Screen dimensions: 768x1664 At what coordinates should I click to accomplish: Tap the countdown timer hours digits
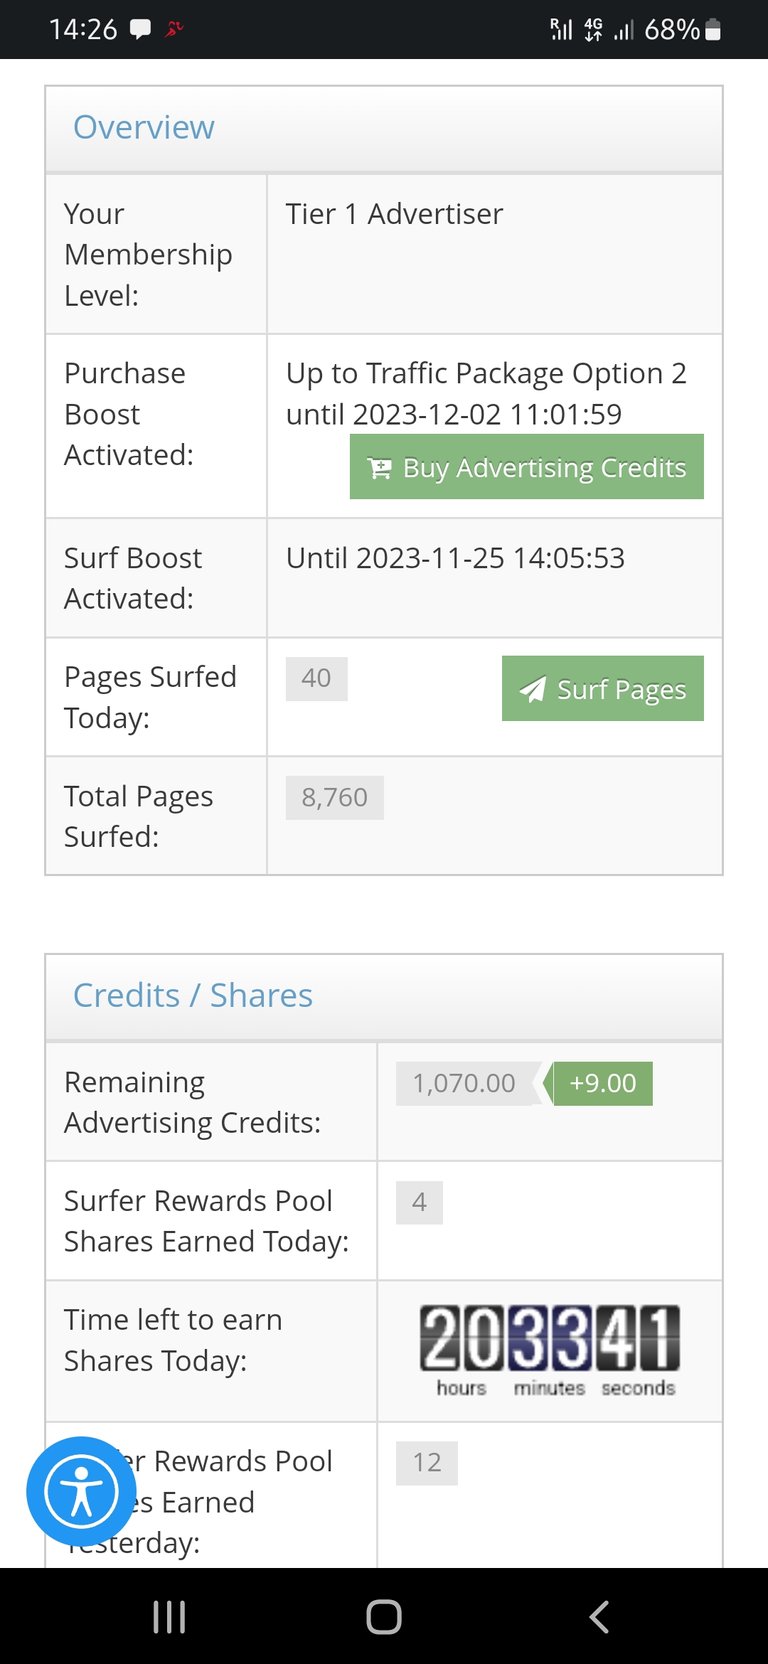pyautogui.click(x=462, y=1337)
